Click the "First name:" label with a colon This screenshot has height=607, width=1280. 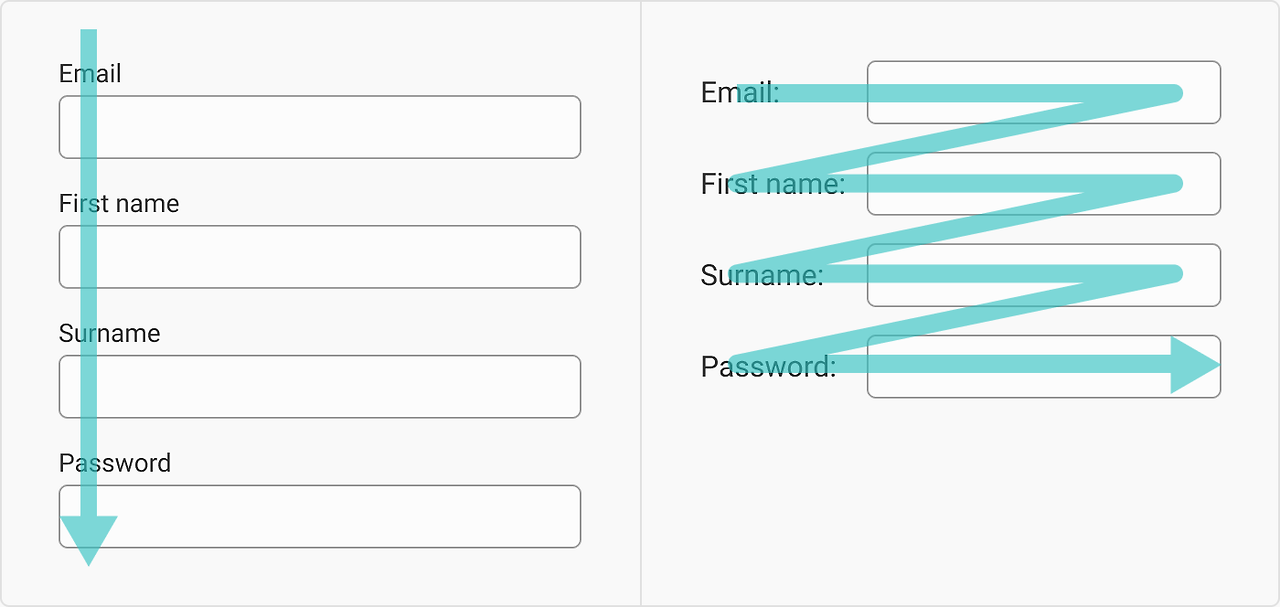point(773,184)
